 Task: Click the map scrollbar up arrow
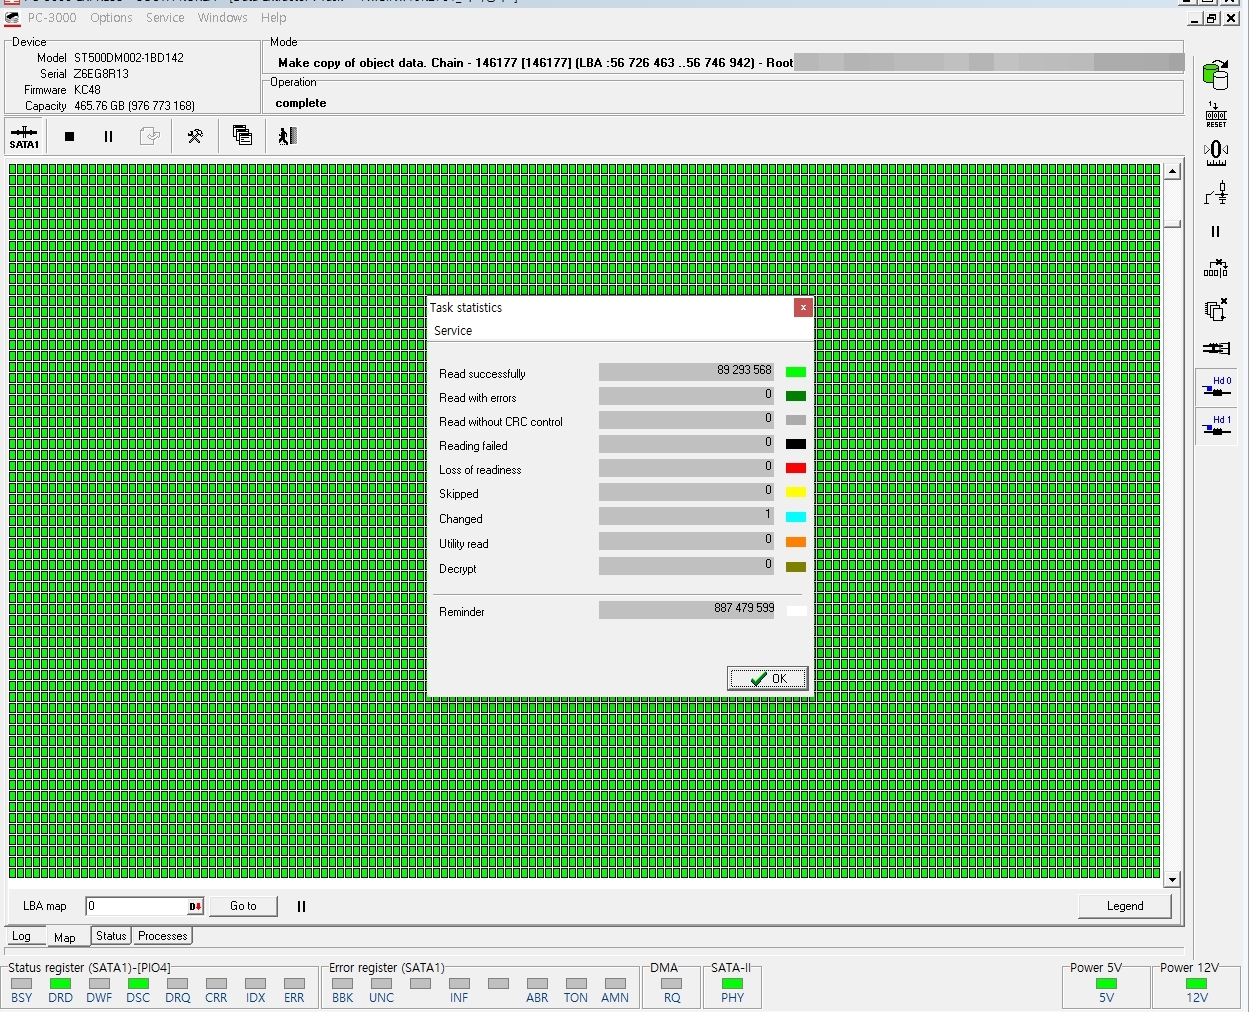(x=1172, y=171)
